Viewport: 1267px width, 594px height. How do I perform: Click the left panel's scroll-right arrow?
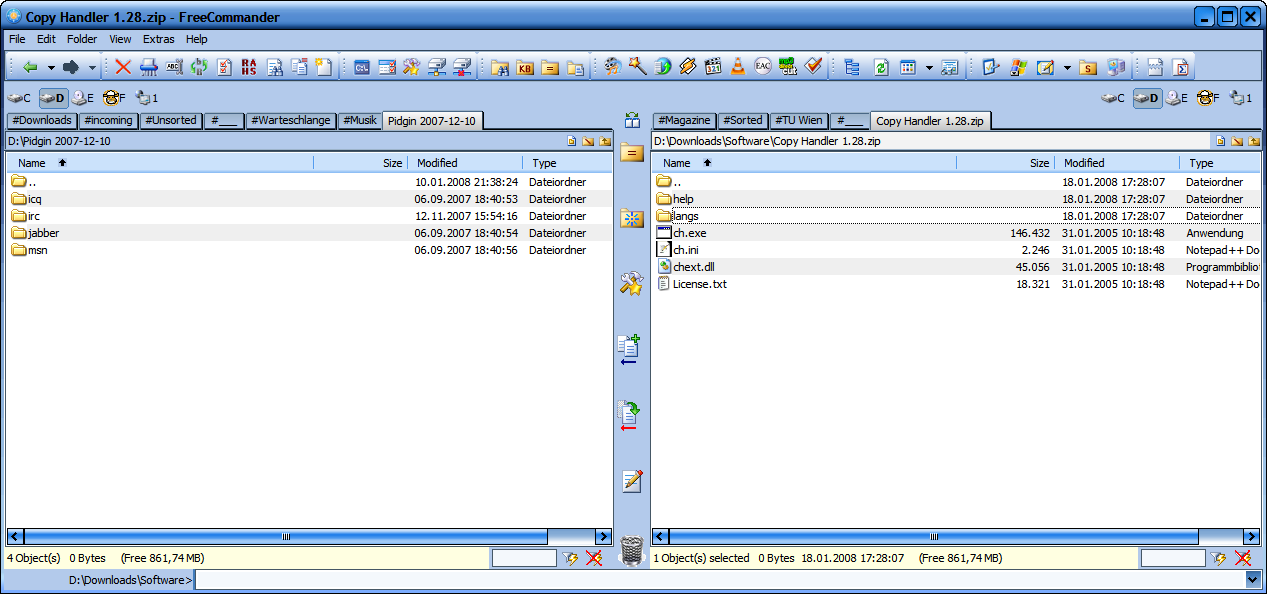[603, 537]
